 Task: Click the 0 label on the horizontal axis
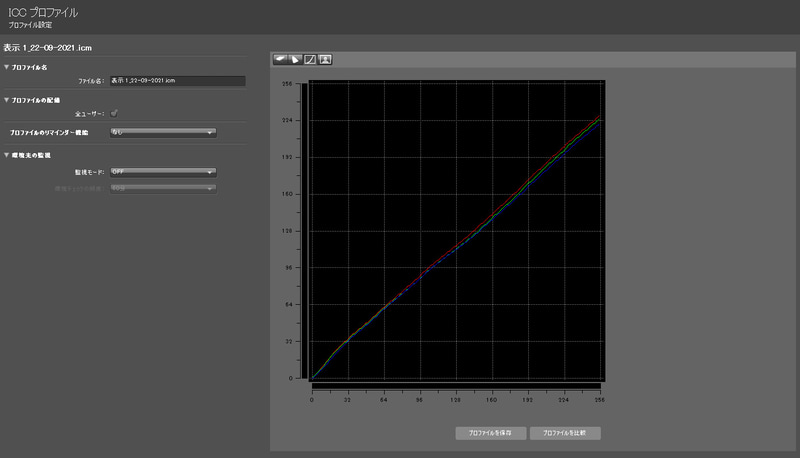click(312, 400)
